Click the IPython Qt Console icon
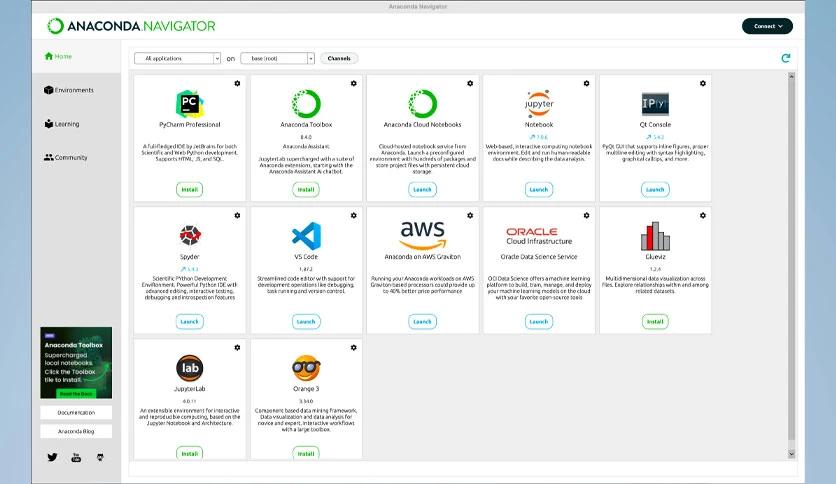The image size is (836, 484). click(x=655, y=103)
